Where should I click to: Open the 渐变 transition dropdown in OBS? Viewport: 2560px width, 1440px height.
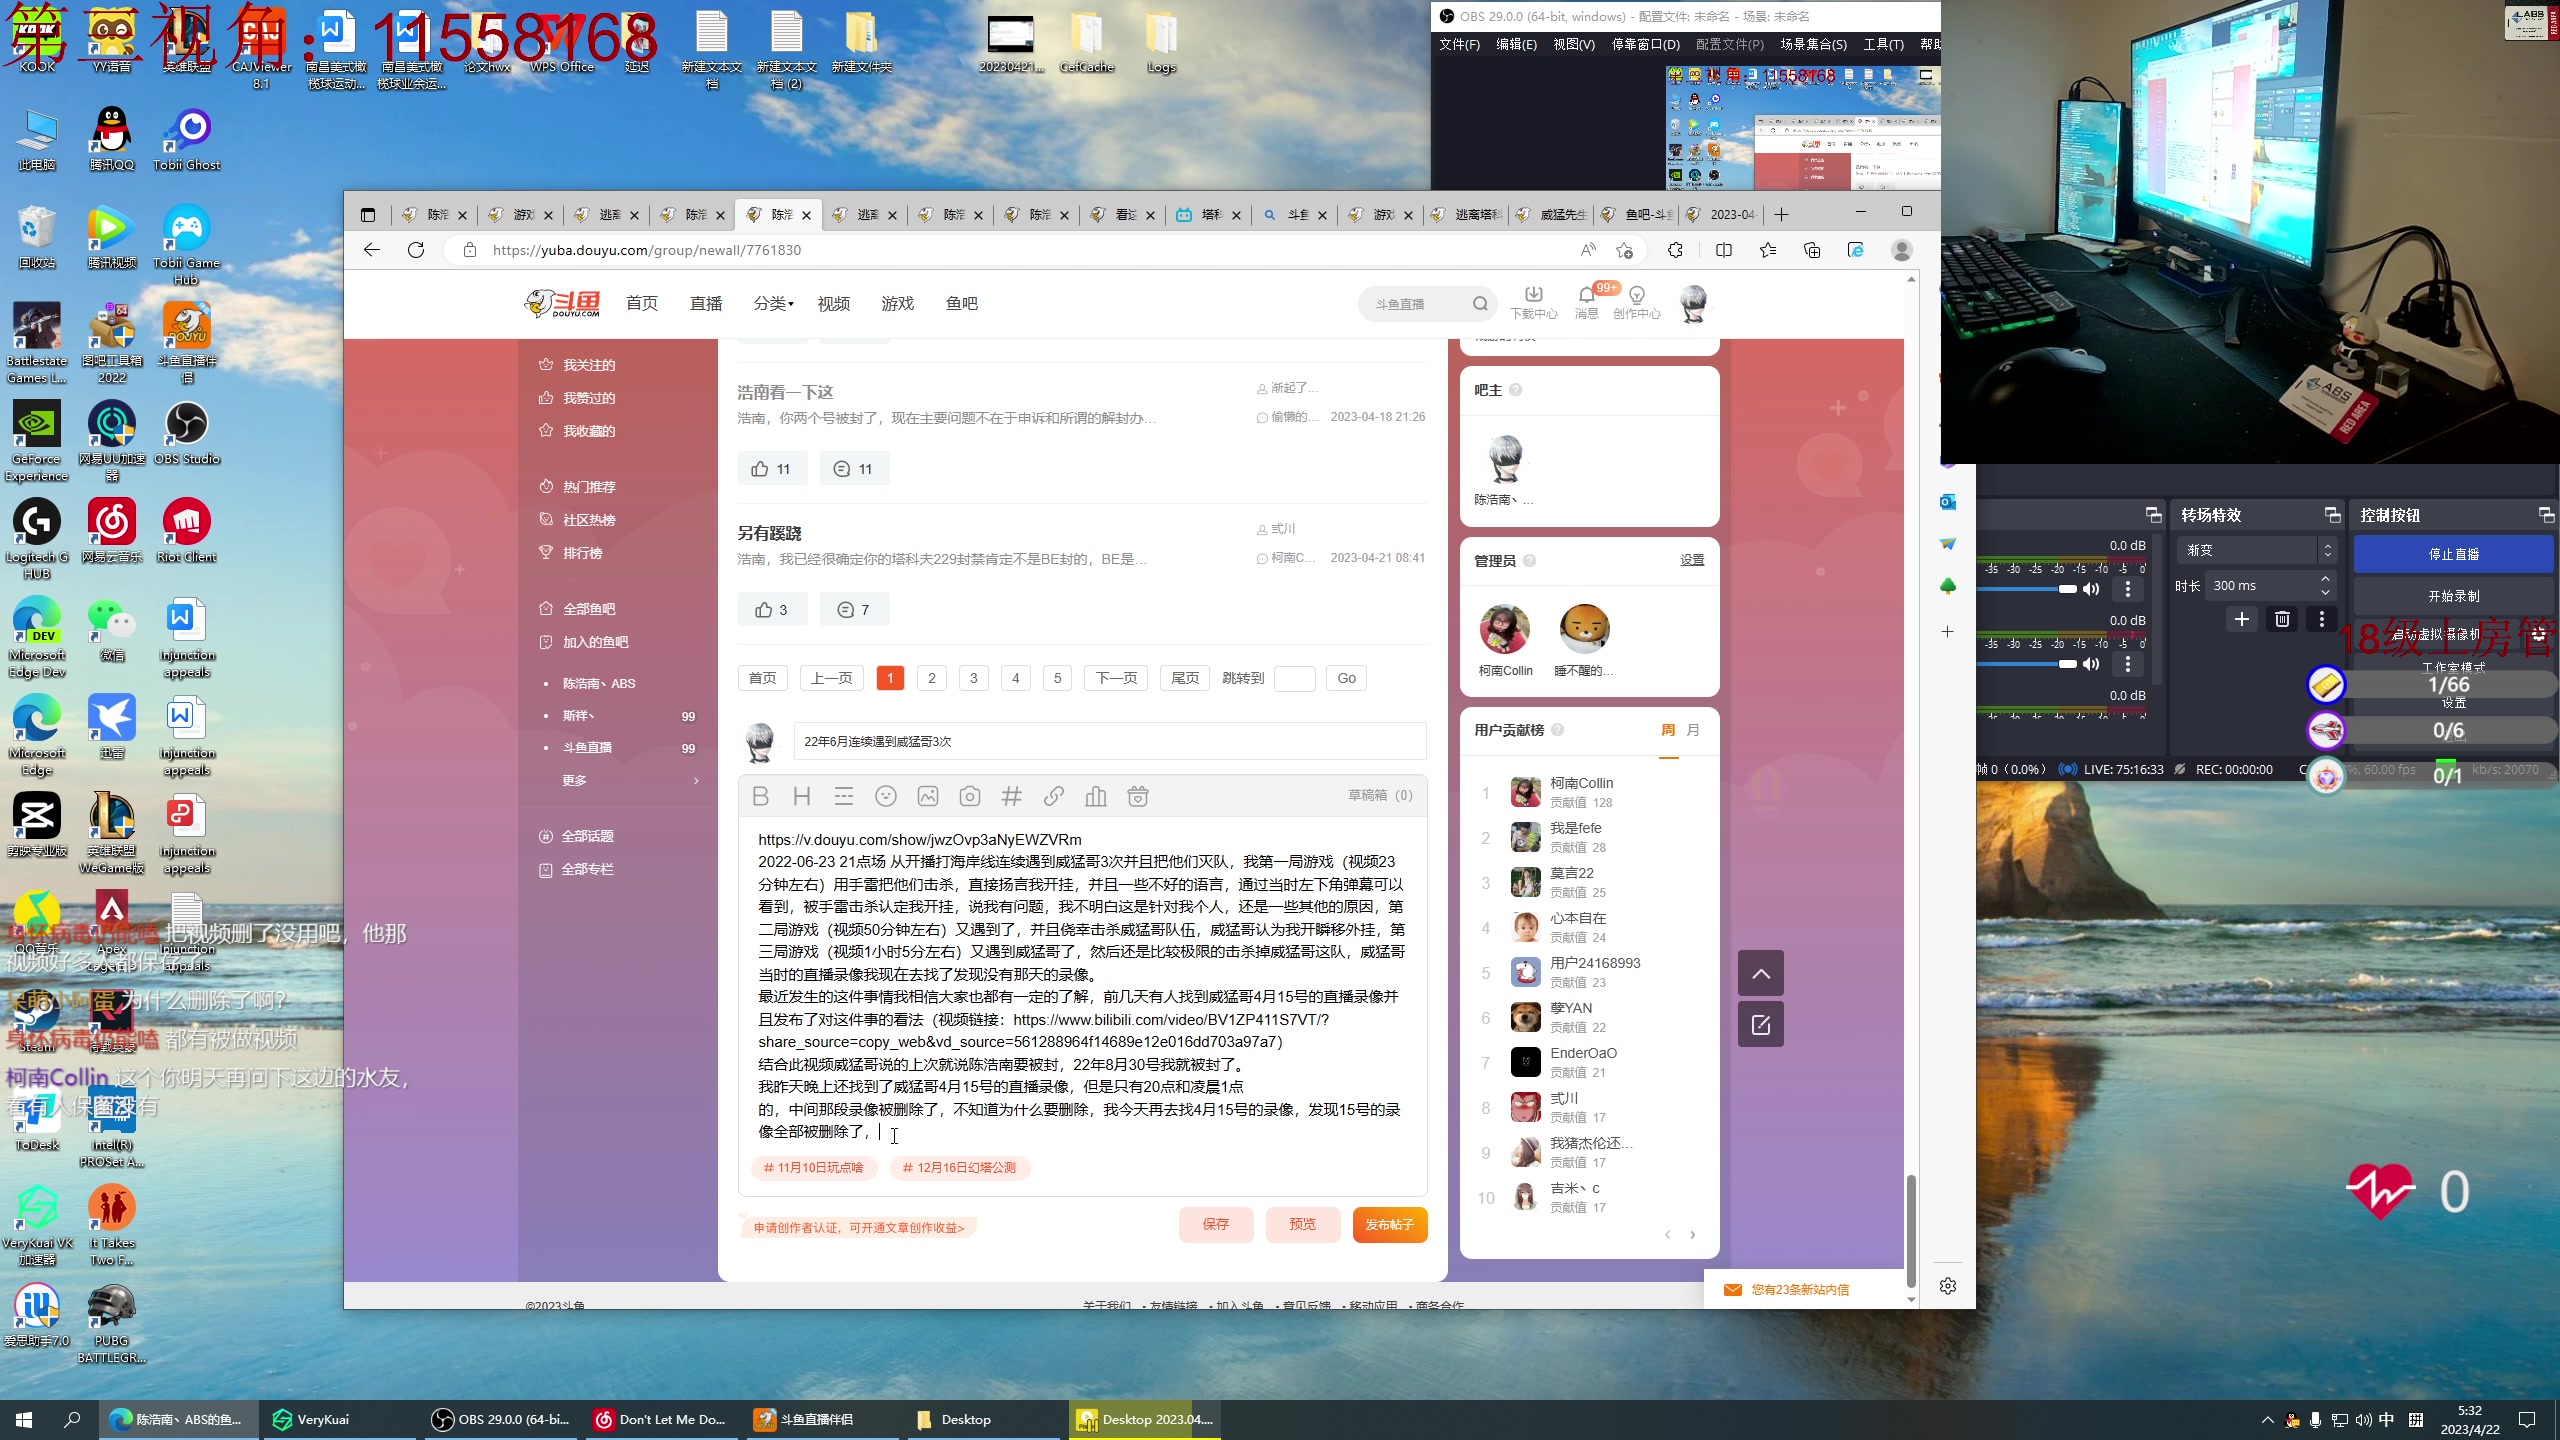click(x=2256, y=550)
